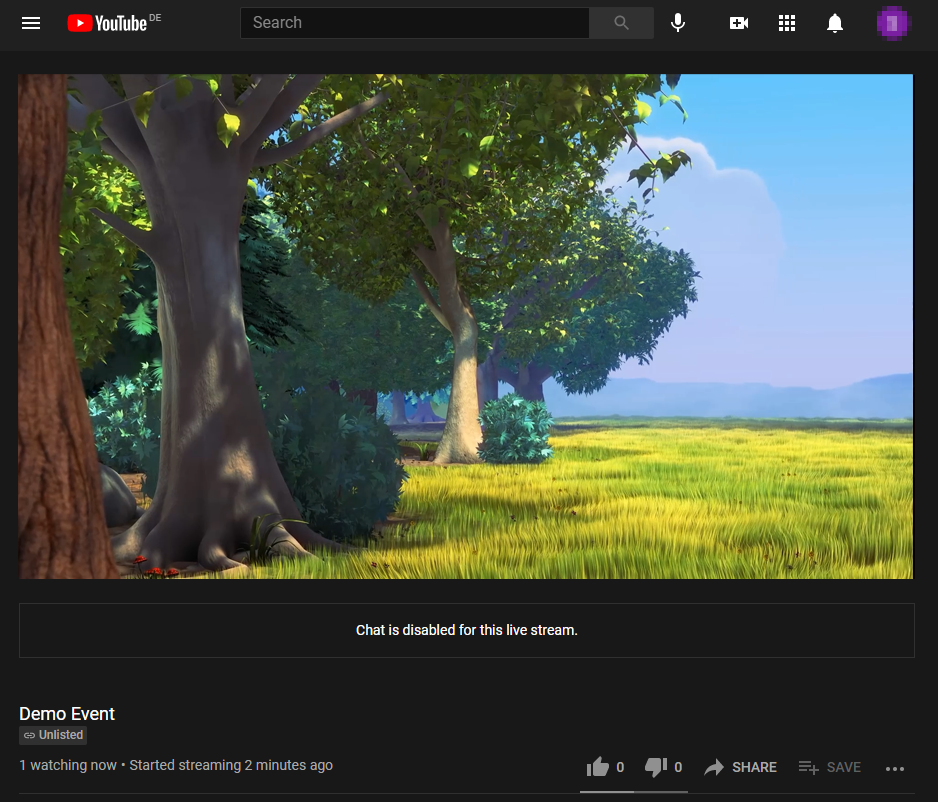Open the Create video camera icon
Screen dimensions: 938x802
[x=739, y=23]
